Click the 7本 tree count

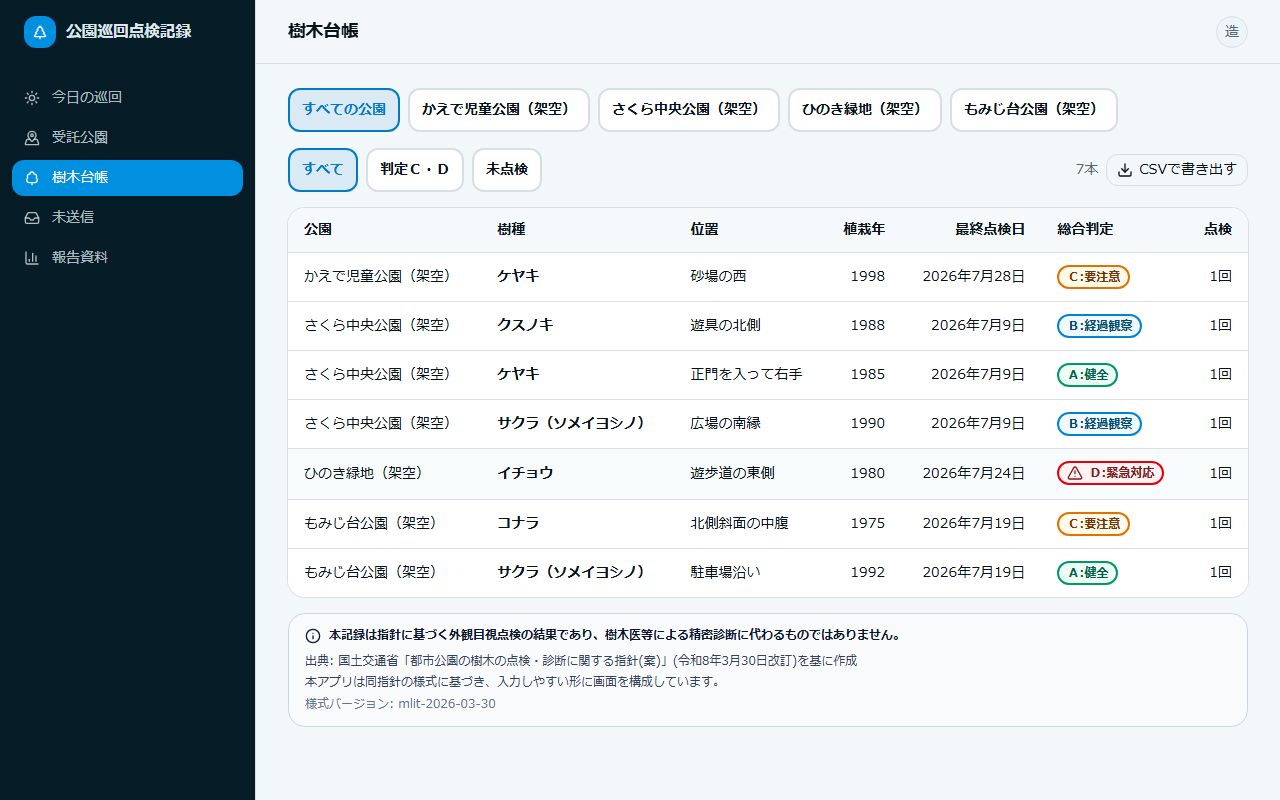tap(1087, 170)
